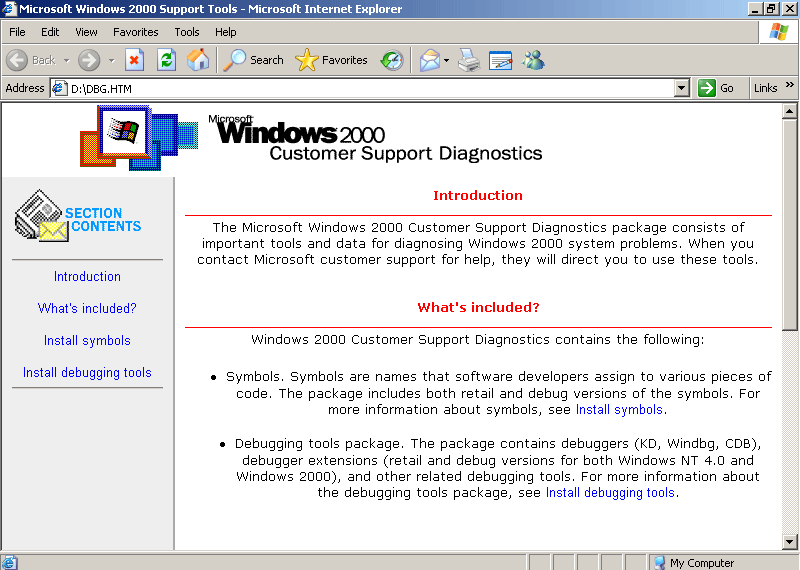The width and height of the screenshot is (800, 570).
Task: Click the Install symbols sidebar link
Action: (87, 340)
